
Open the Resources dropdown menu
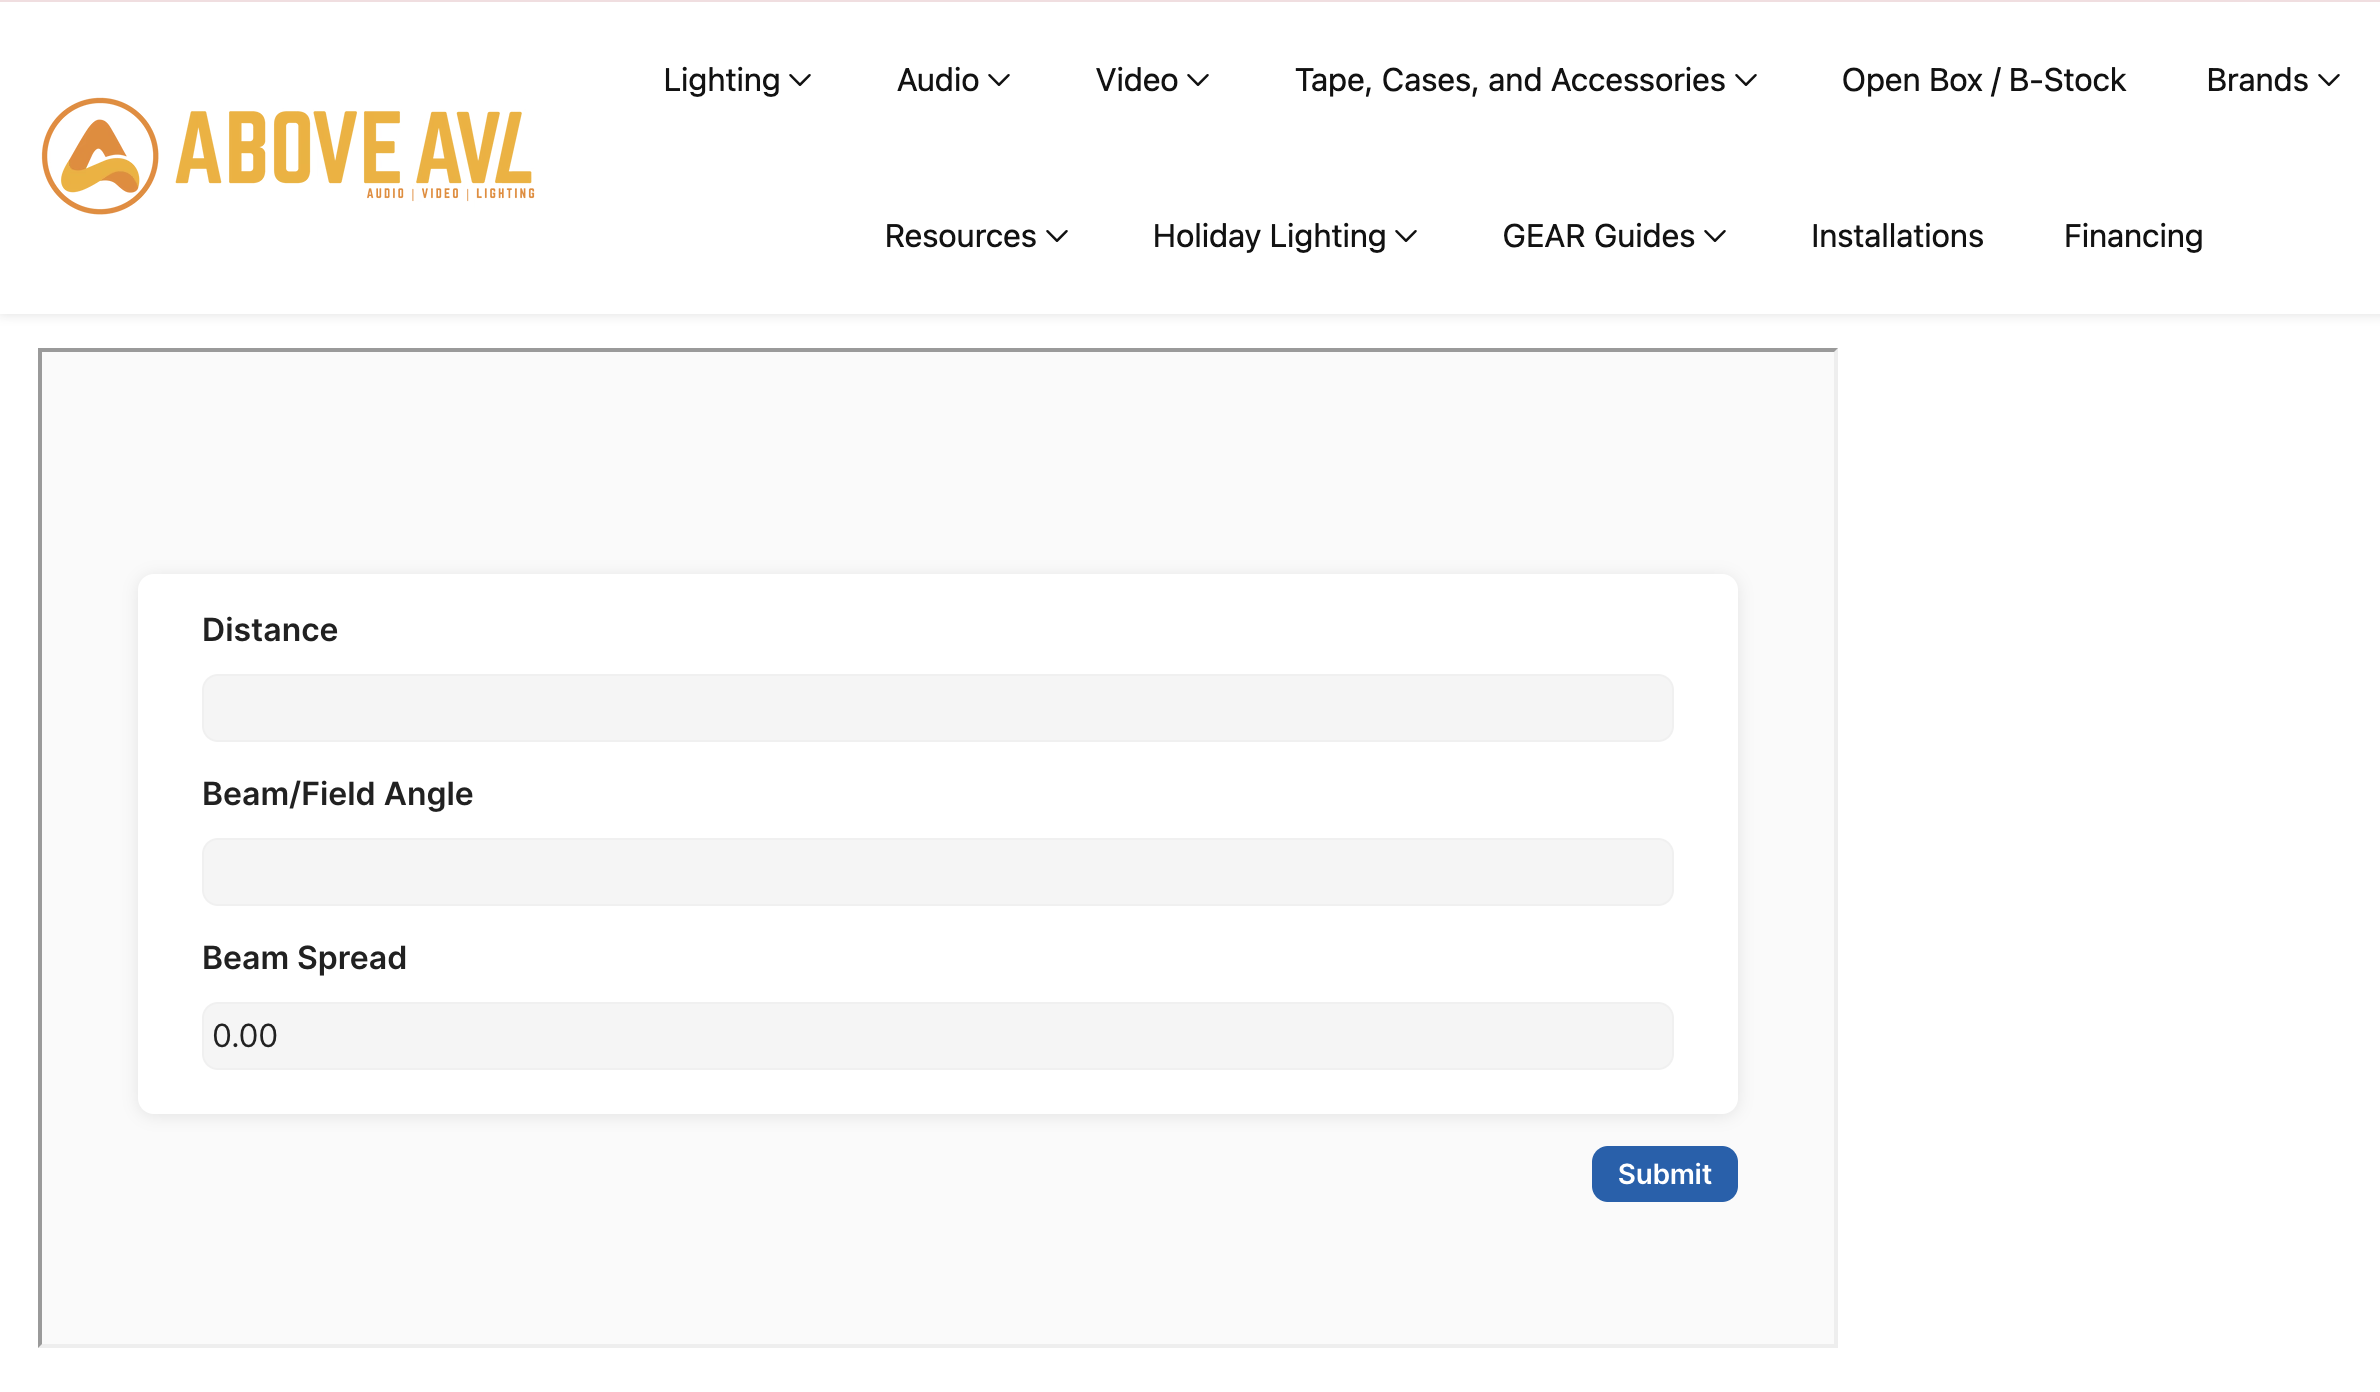tap(975, 236)
